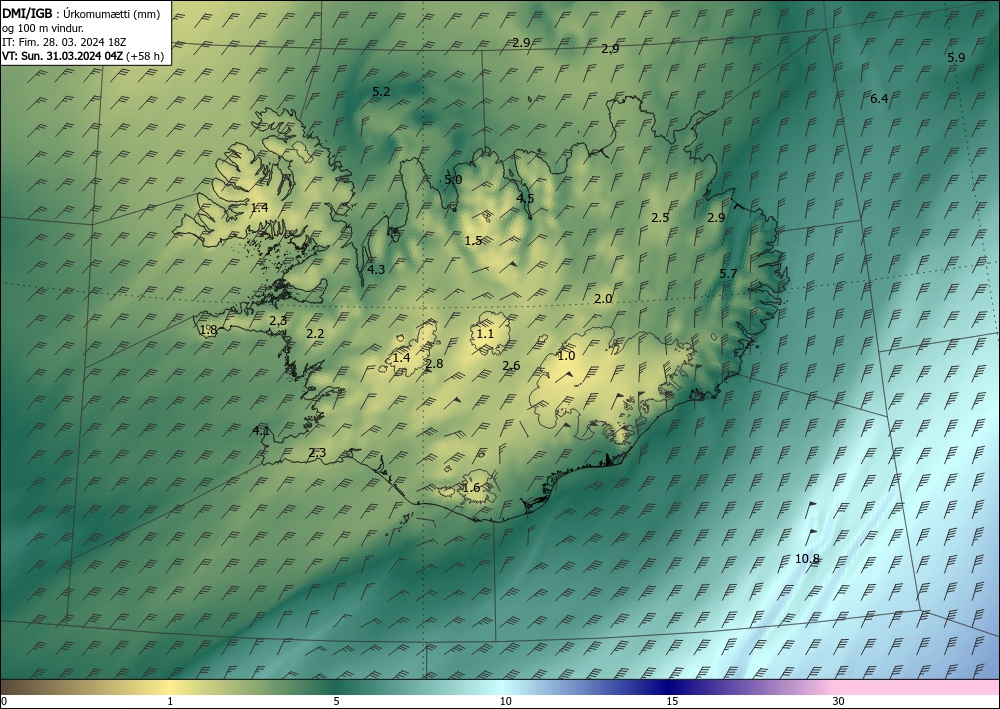Click the 5.2 value label
Viewport: 1000px width, 709px height.
381,92
